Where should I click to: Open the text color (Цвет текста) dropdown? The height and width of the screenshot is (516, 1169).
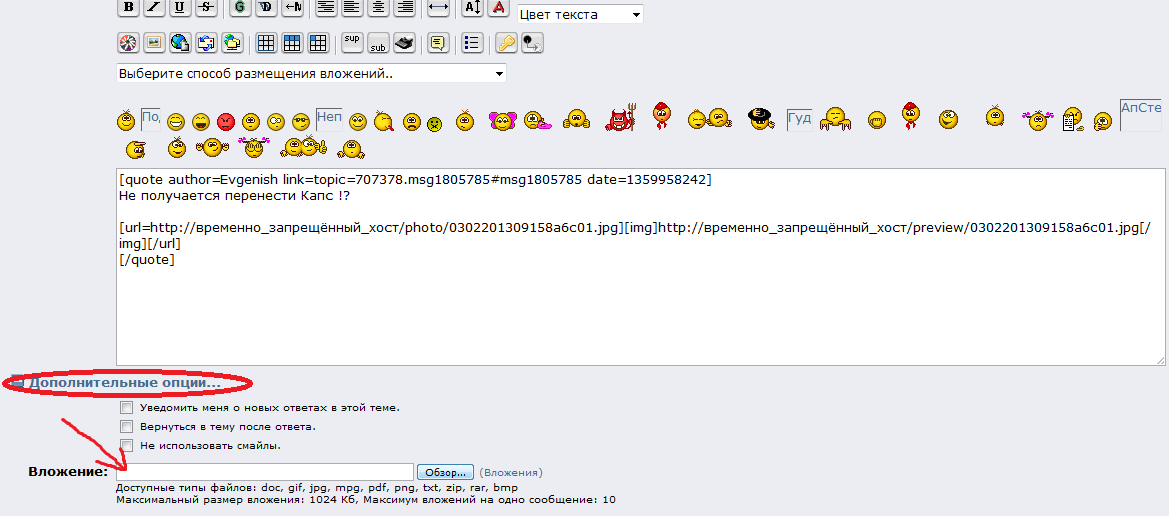coord(580,15)
